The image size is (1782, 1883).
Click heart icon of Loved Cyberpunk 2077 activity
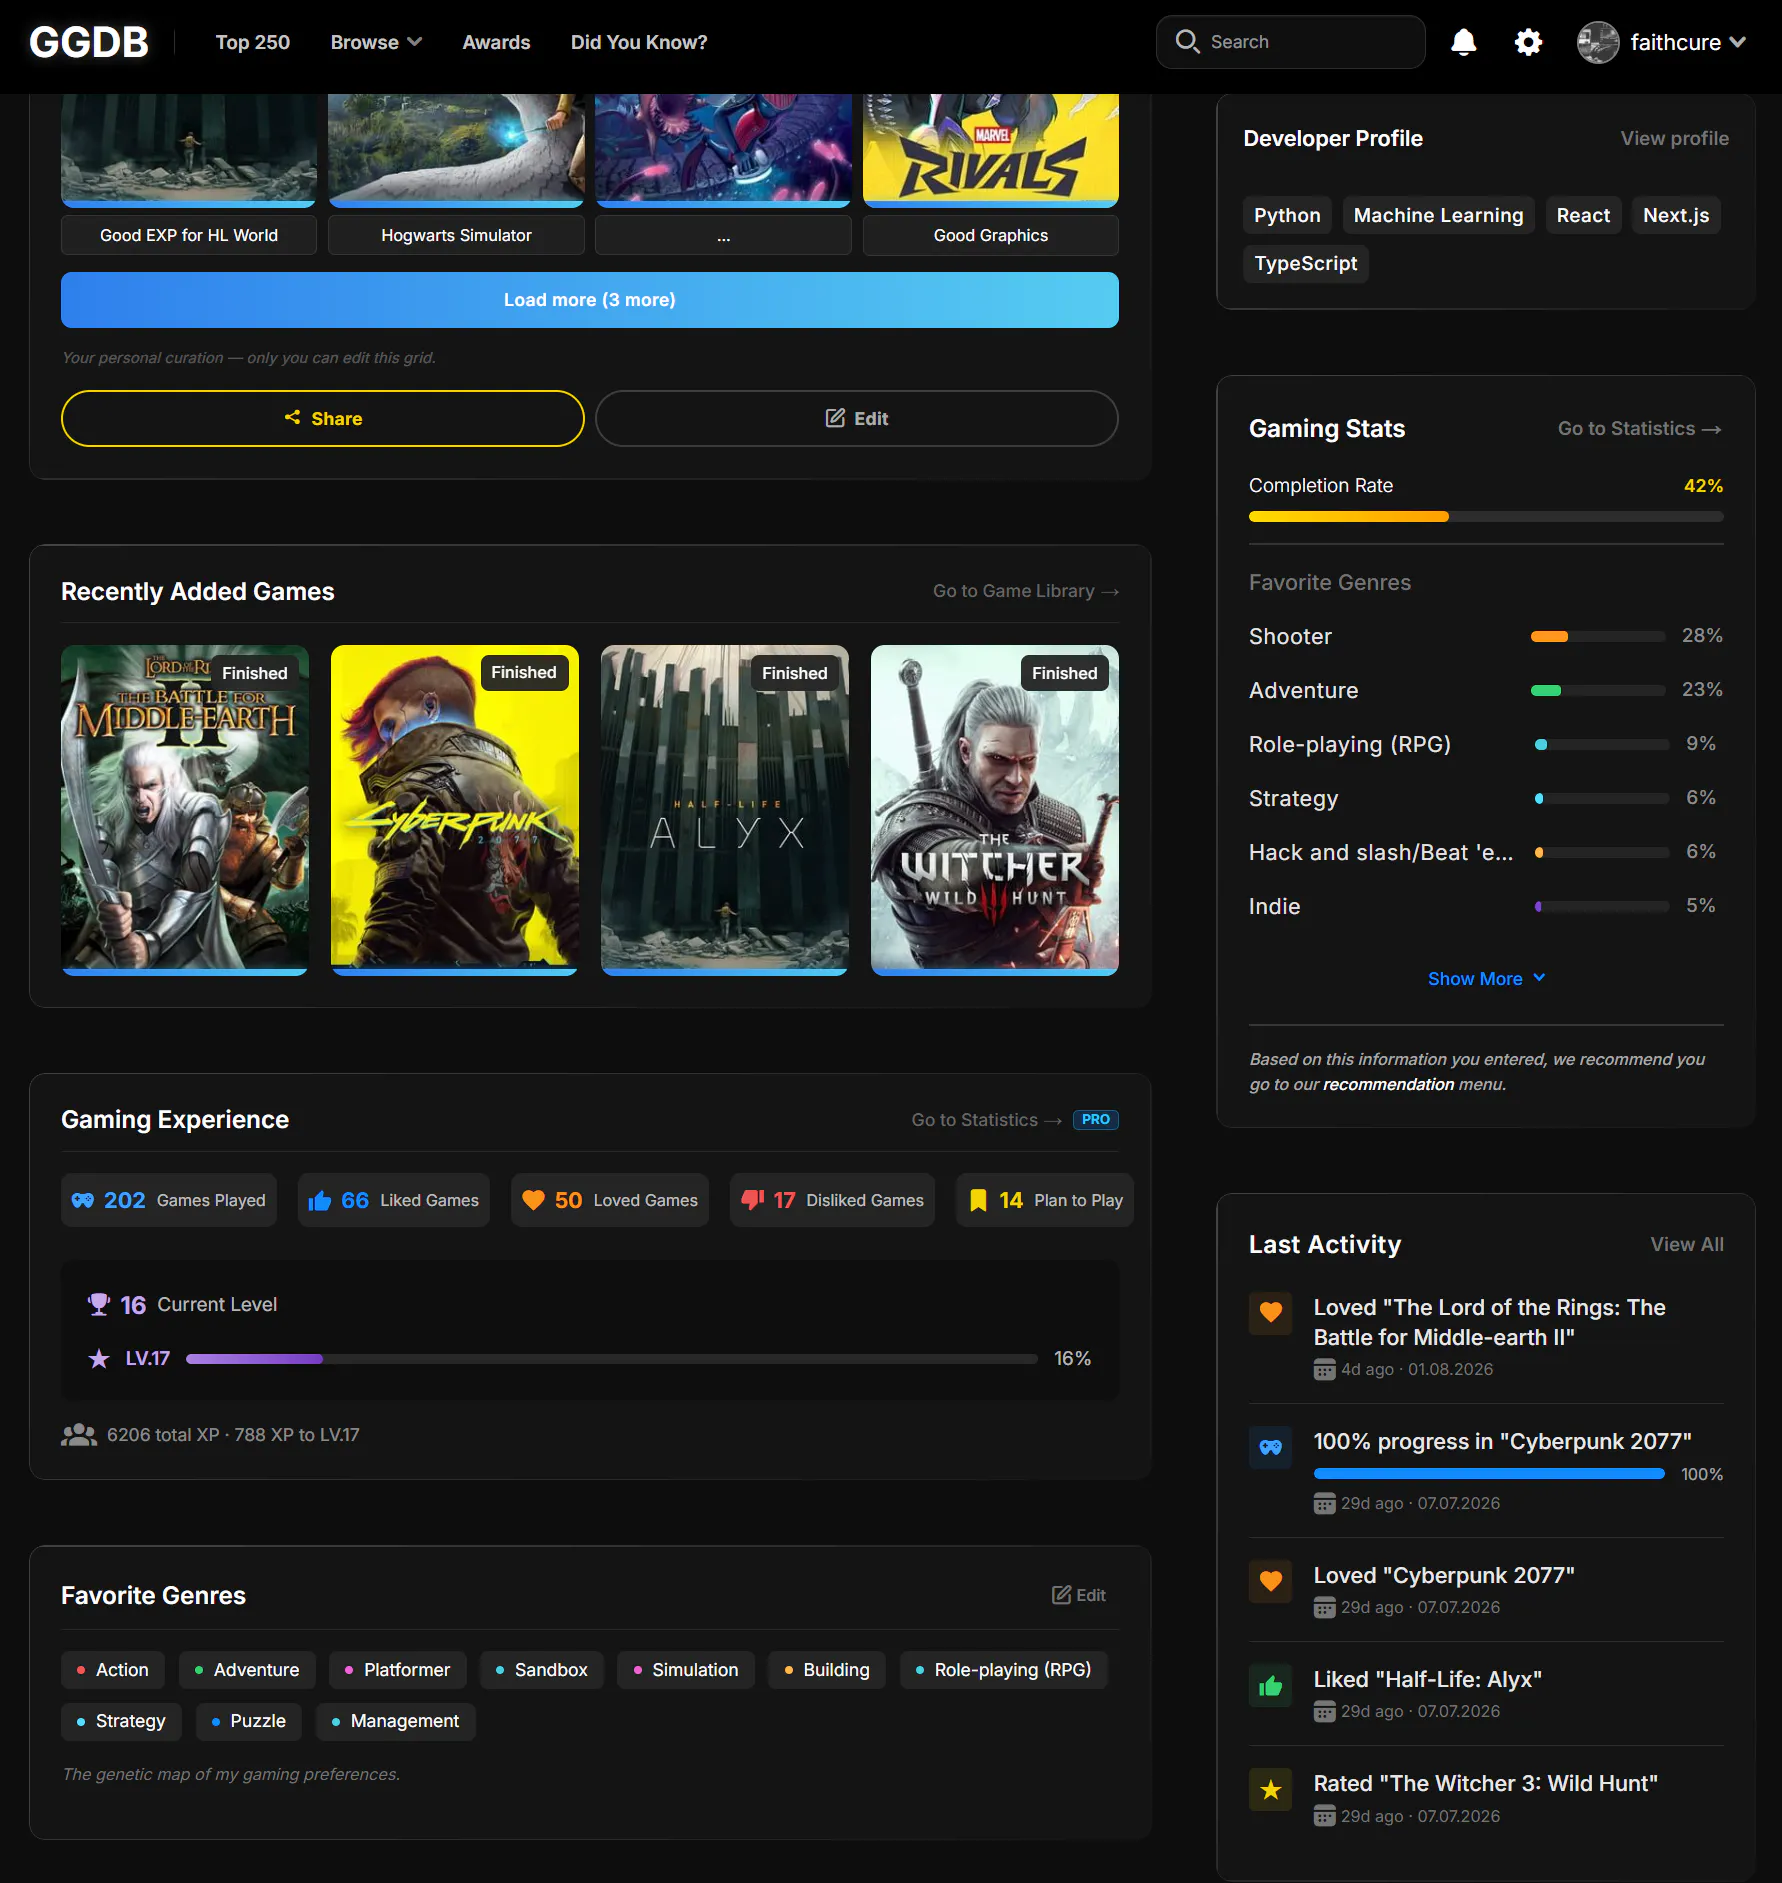click(1270, 1581)
